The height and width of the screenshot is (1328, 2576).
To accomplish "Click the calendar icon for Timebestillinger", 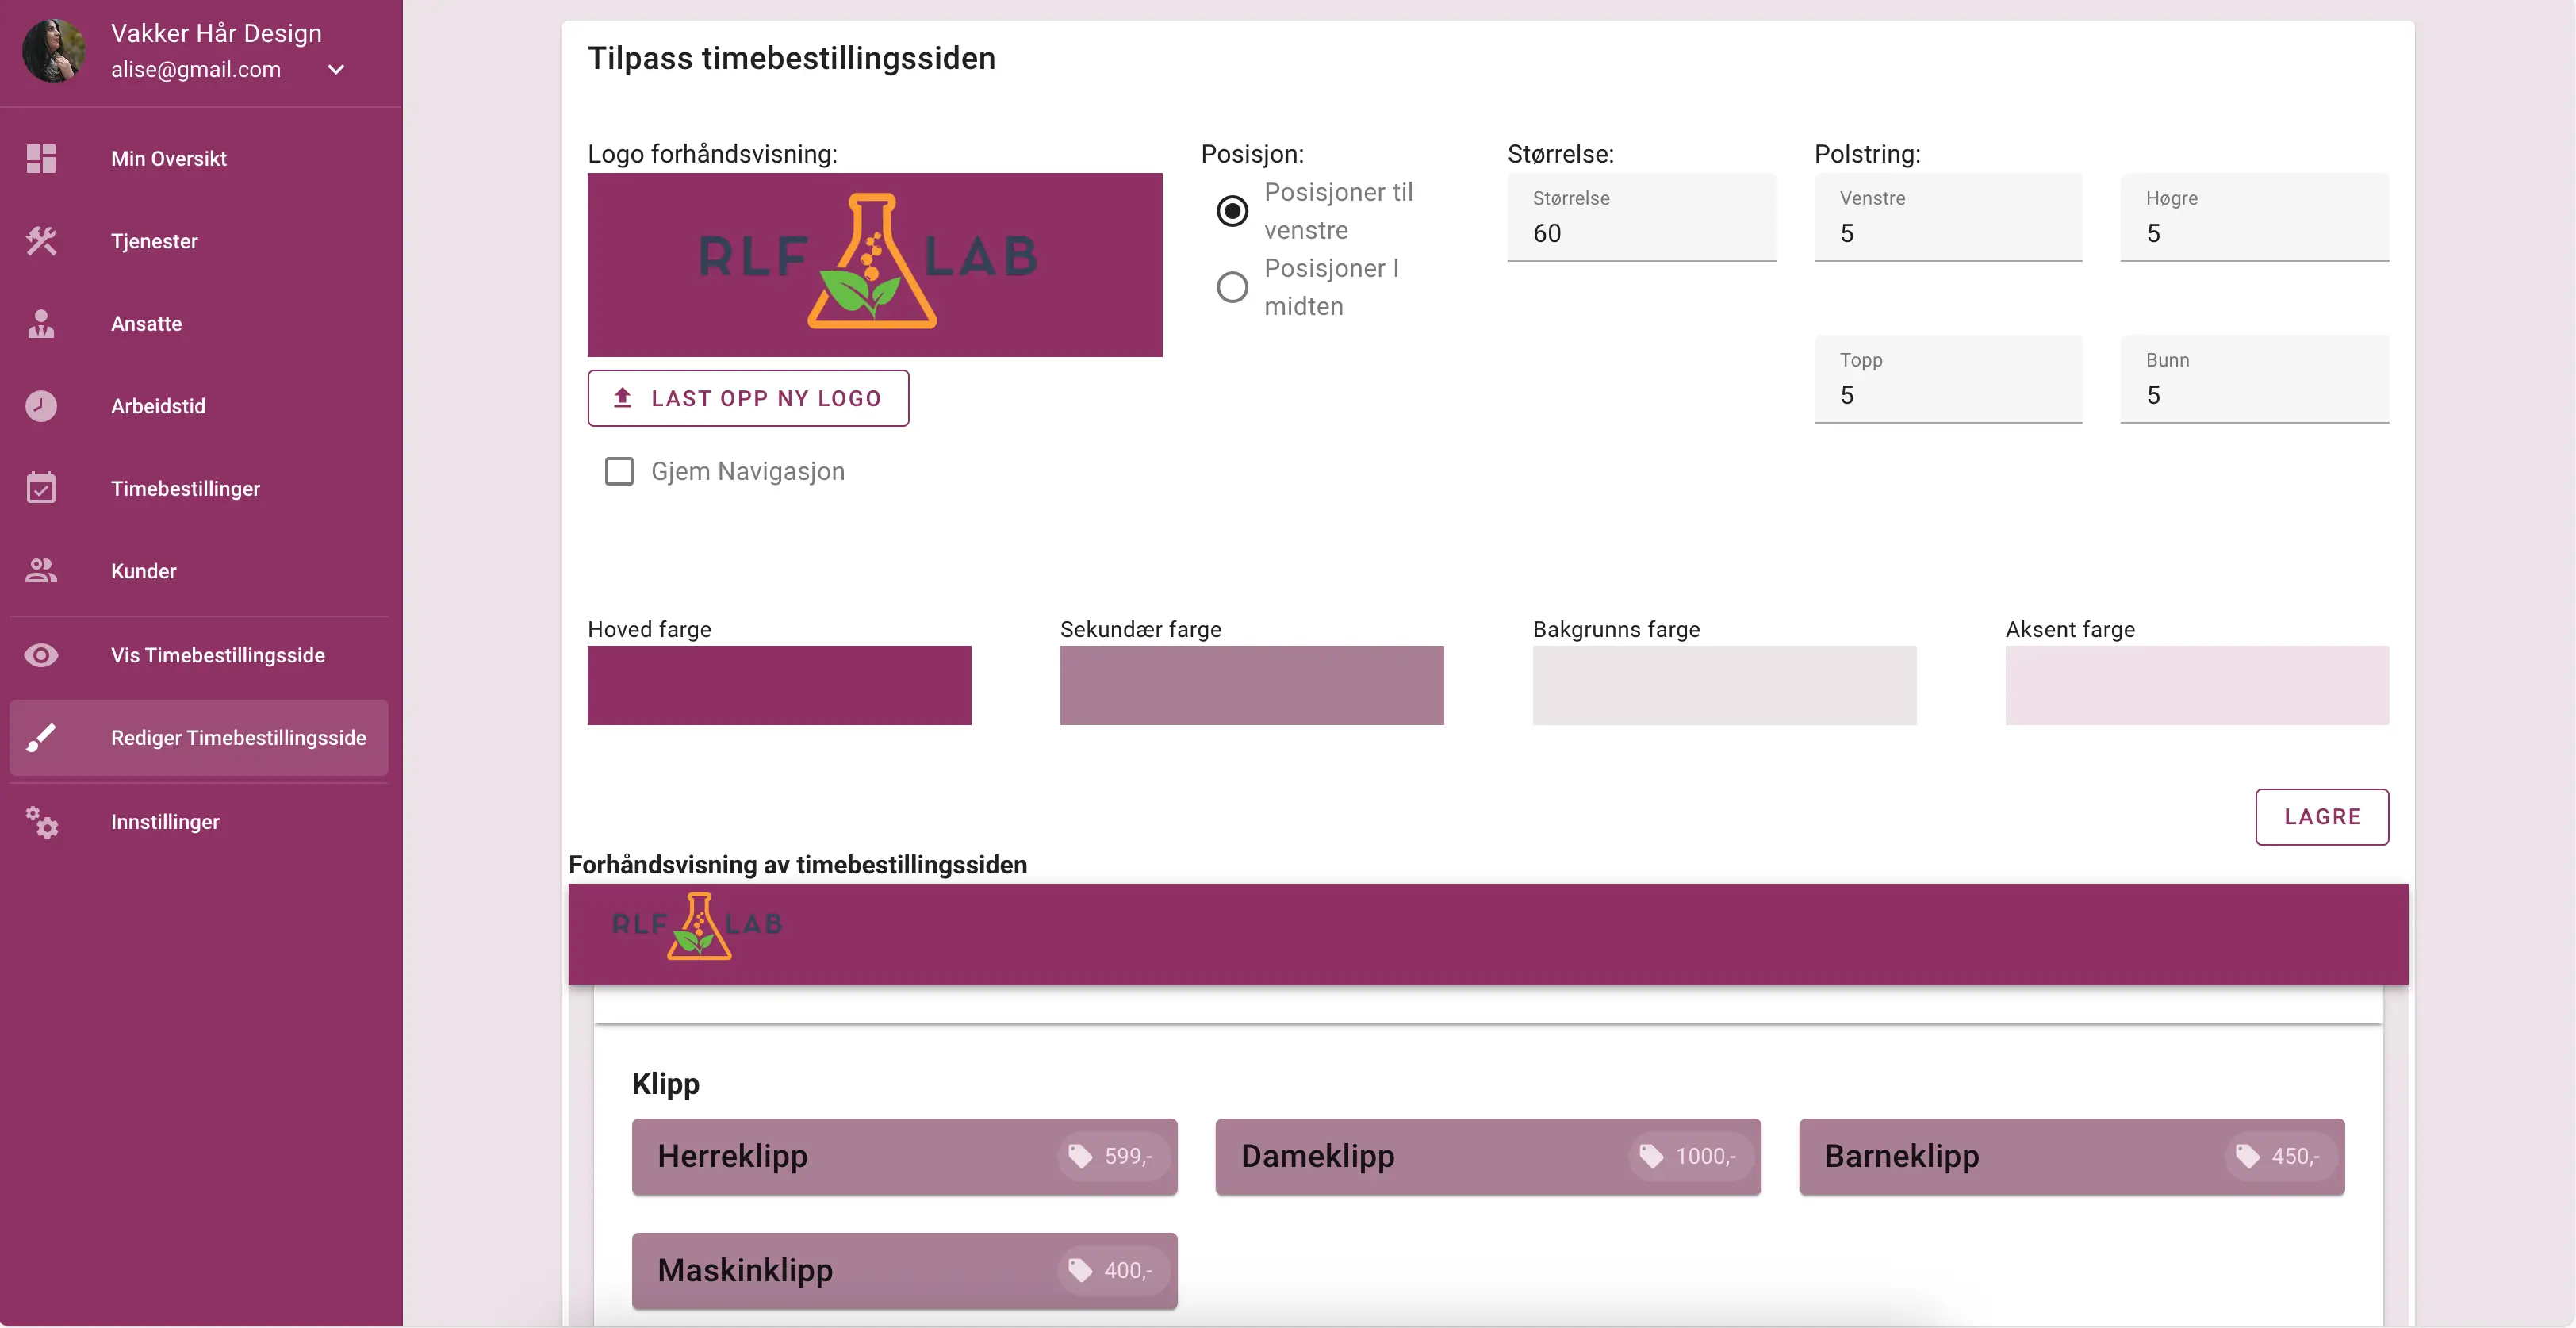I will point(41,488).
